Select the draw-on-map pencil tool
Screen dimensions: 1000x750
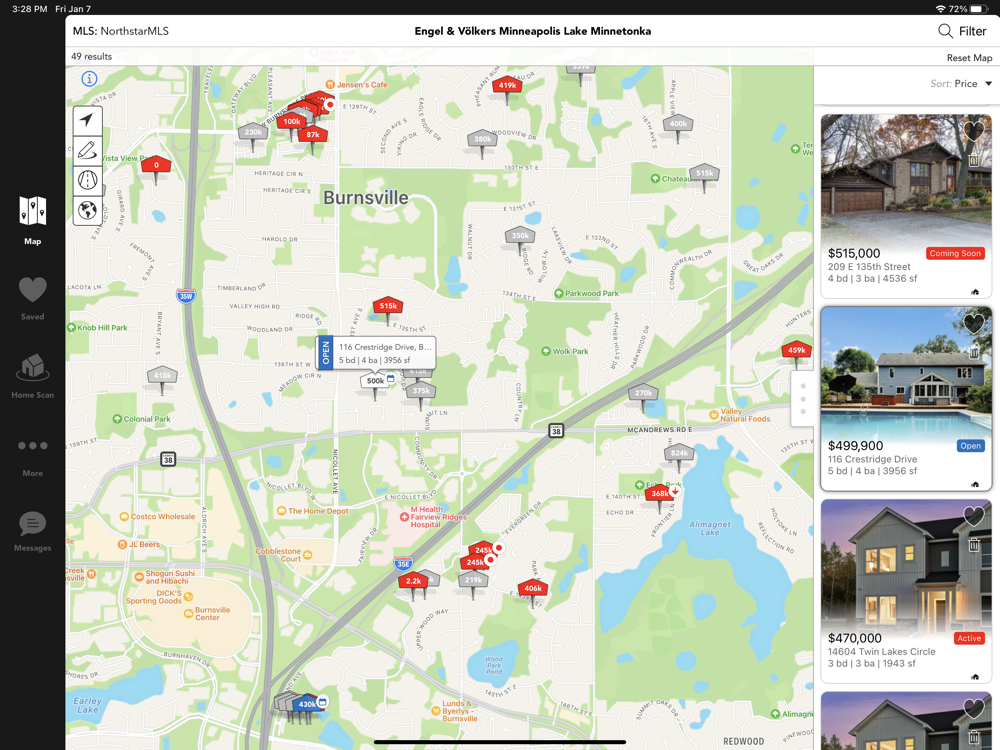[87, 151]
